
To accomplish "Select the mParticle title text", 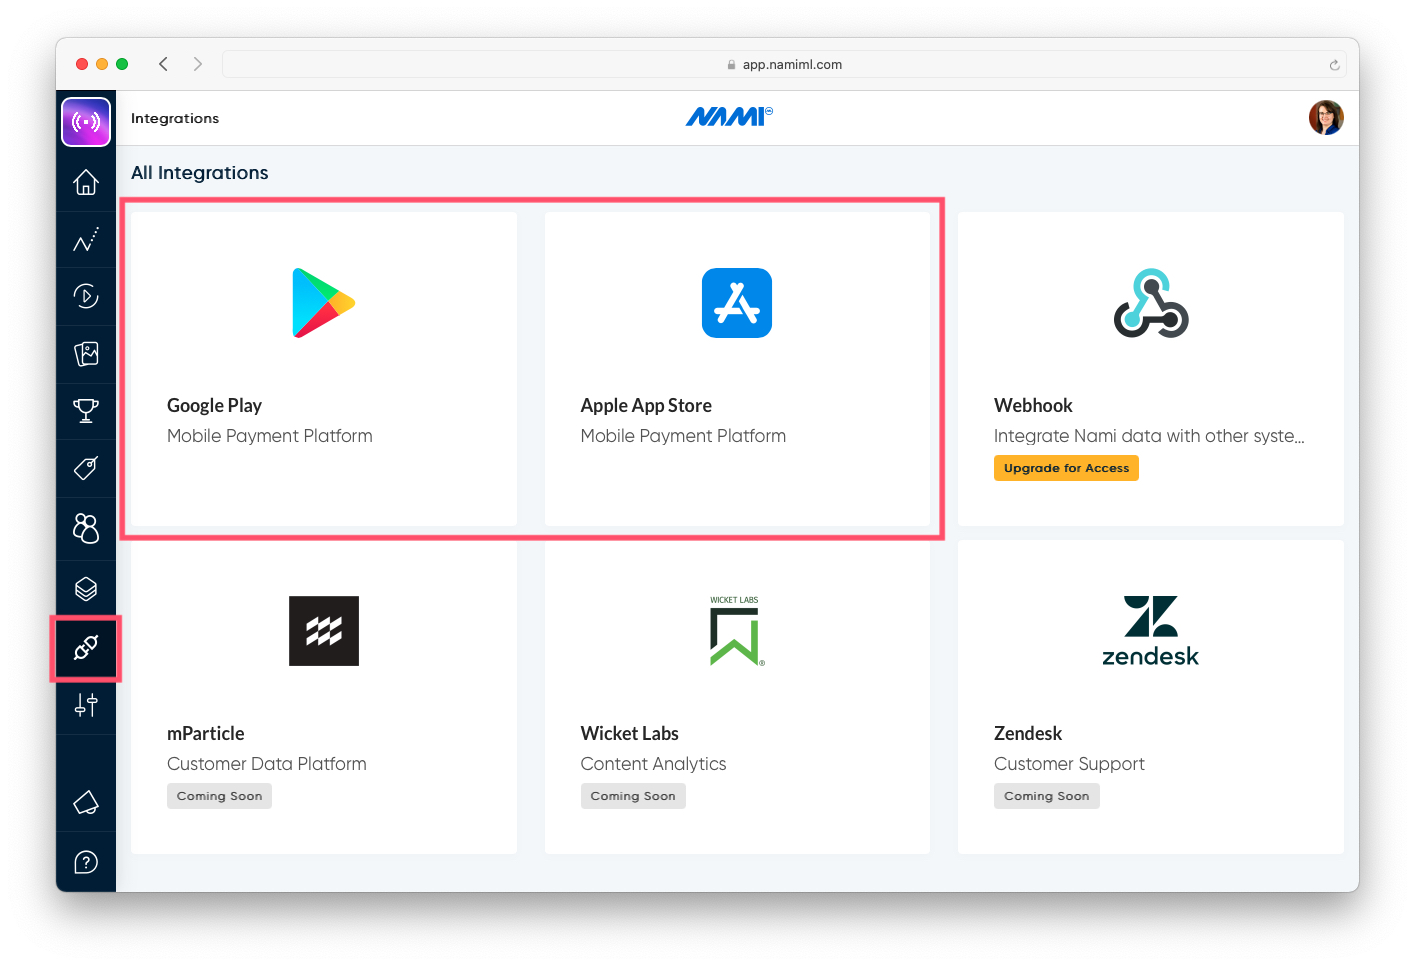I will tap(205, 734).
